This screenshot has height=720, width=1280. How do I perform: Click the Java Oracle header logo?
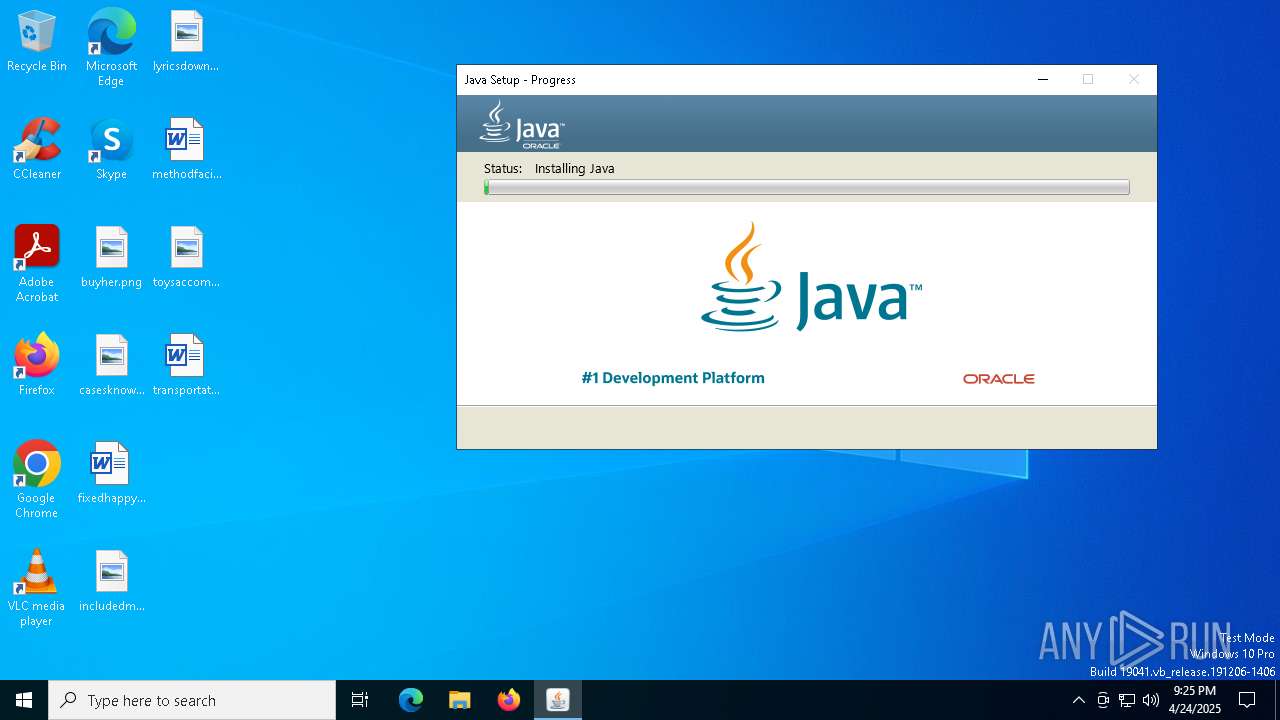pos(521,125)
